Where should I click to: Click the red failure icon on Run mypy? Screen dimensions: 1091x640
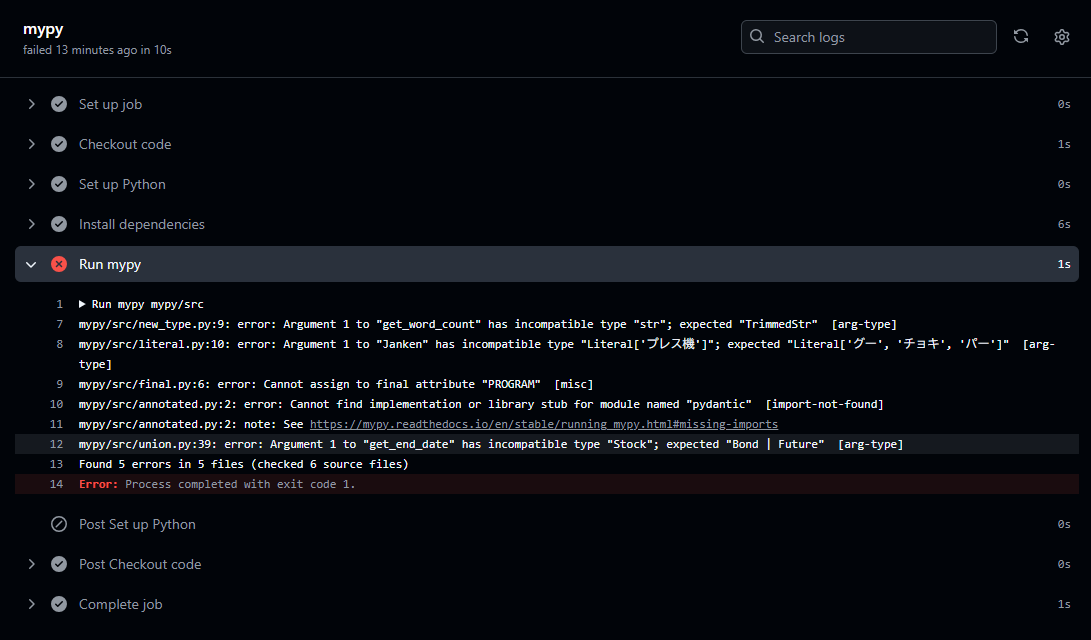(58, 264)
